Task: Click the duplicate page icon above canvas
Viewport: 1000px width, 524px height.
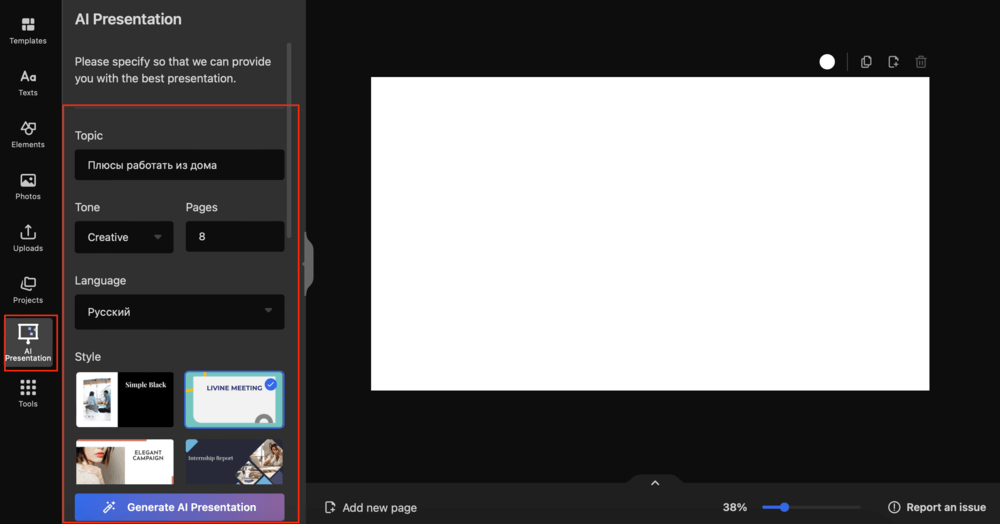Action: [866, 62]
